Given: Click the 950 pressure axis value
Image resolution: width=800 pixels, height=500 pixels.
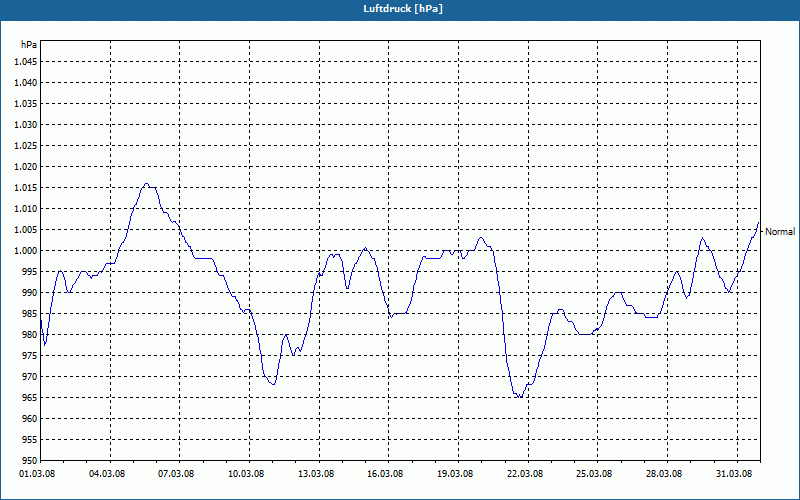Looking at the screenshot, I should point(30,460).
